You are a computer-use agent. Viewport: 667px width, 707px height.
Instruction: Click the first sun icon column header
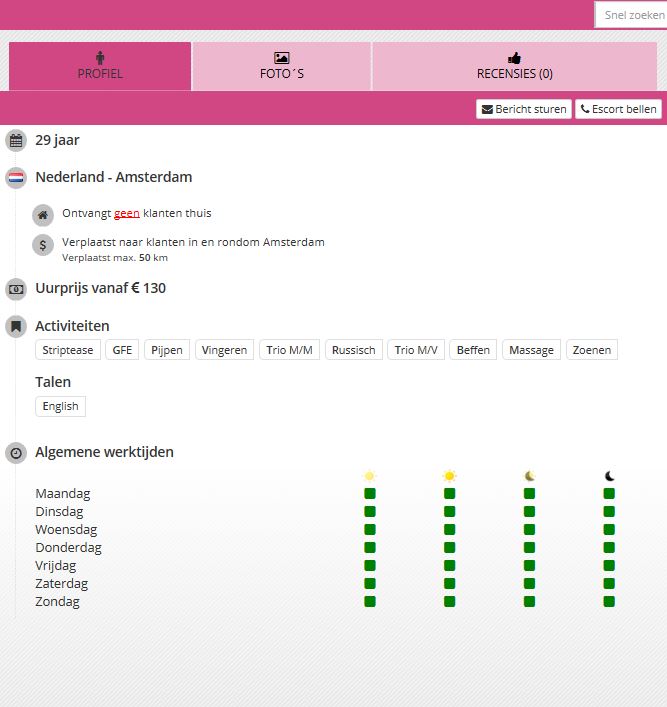370,476
